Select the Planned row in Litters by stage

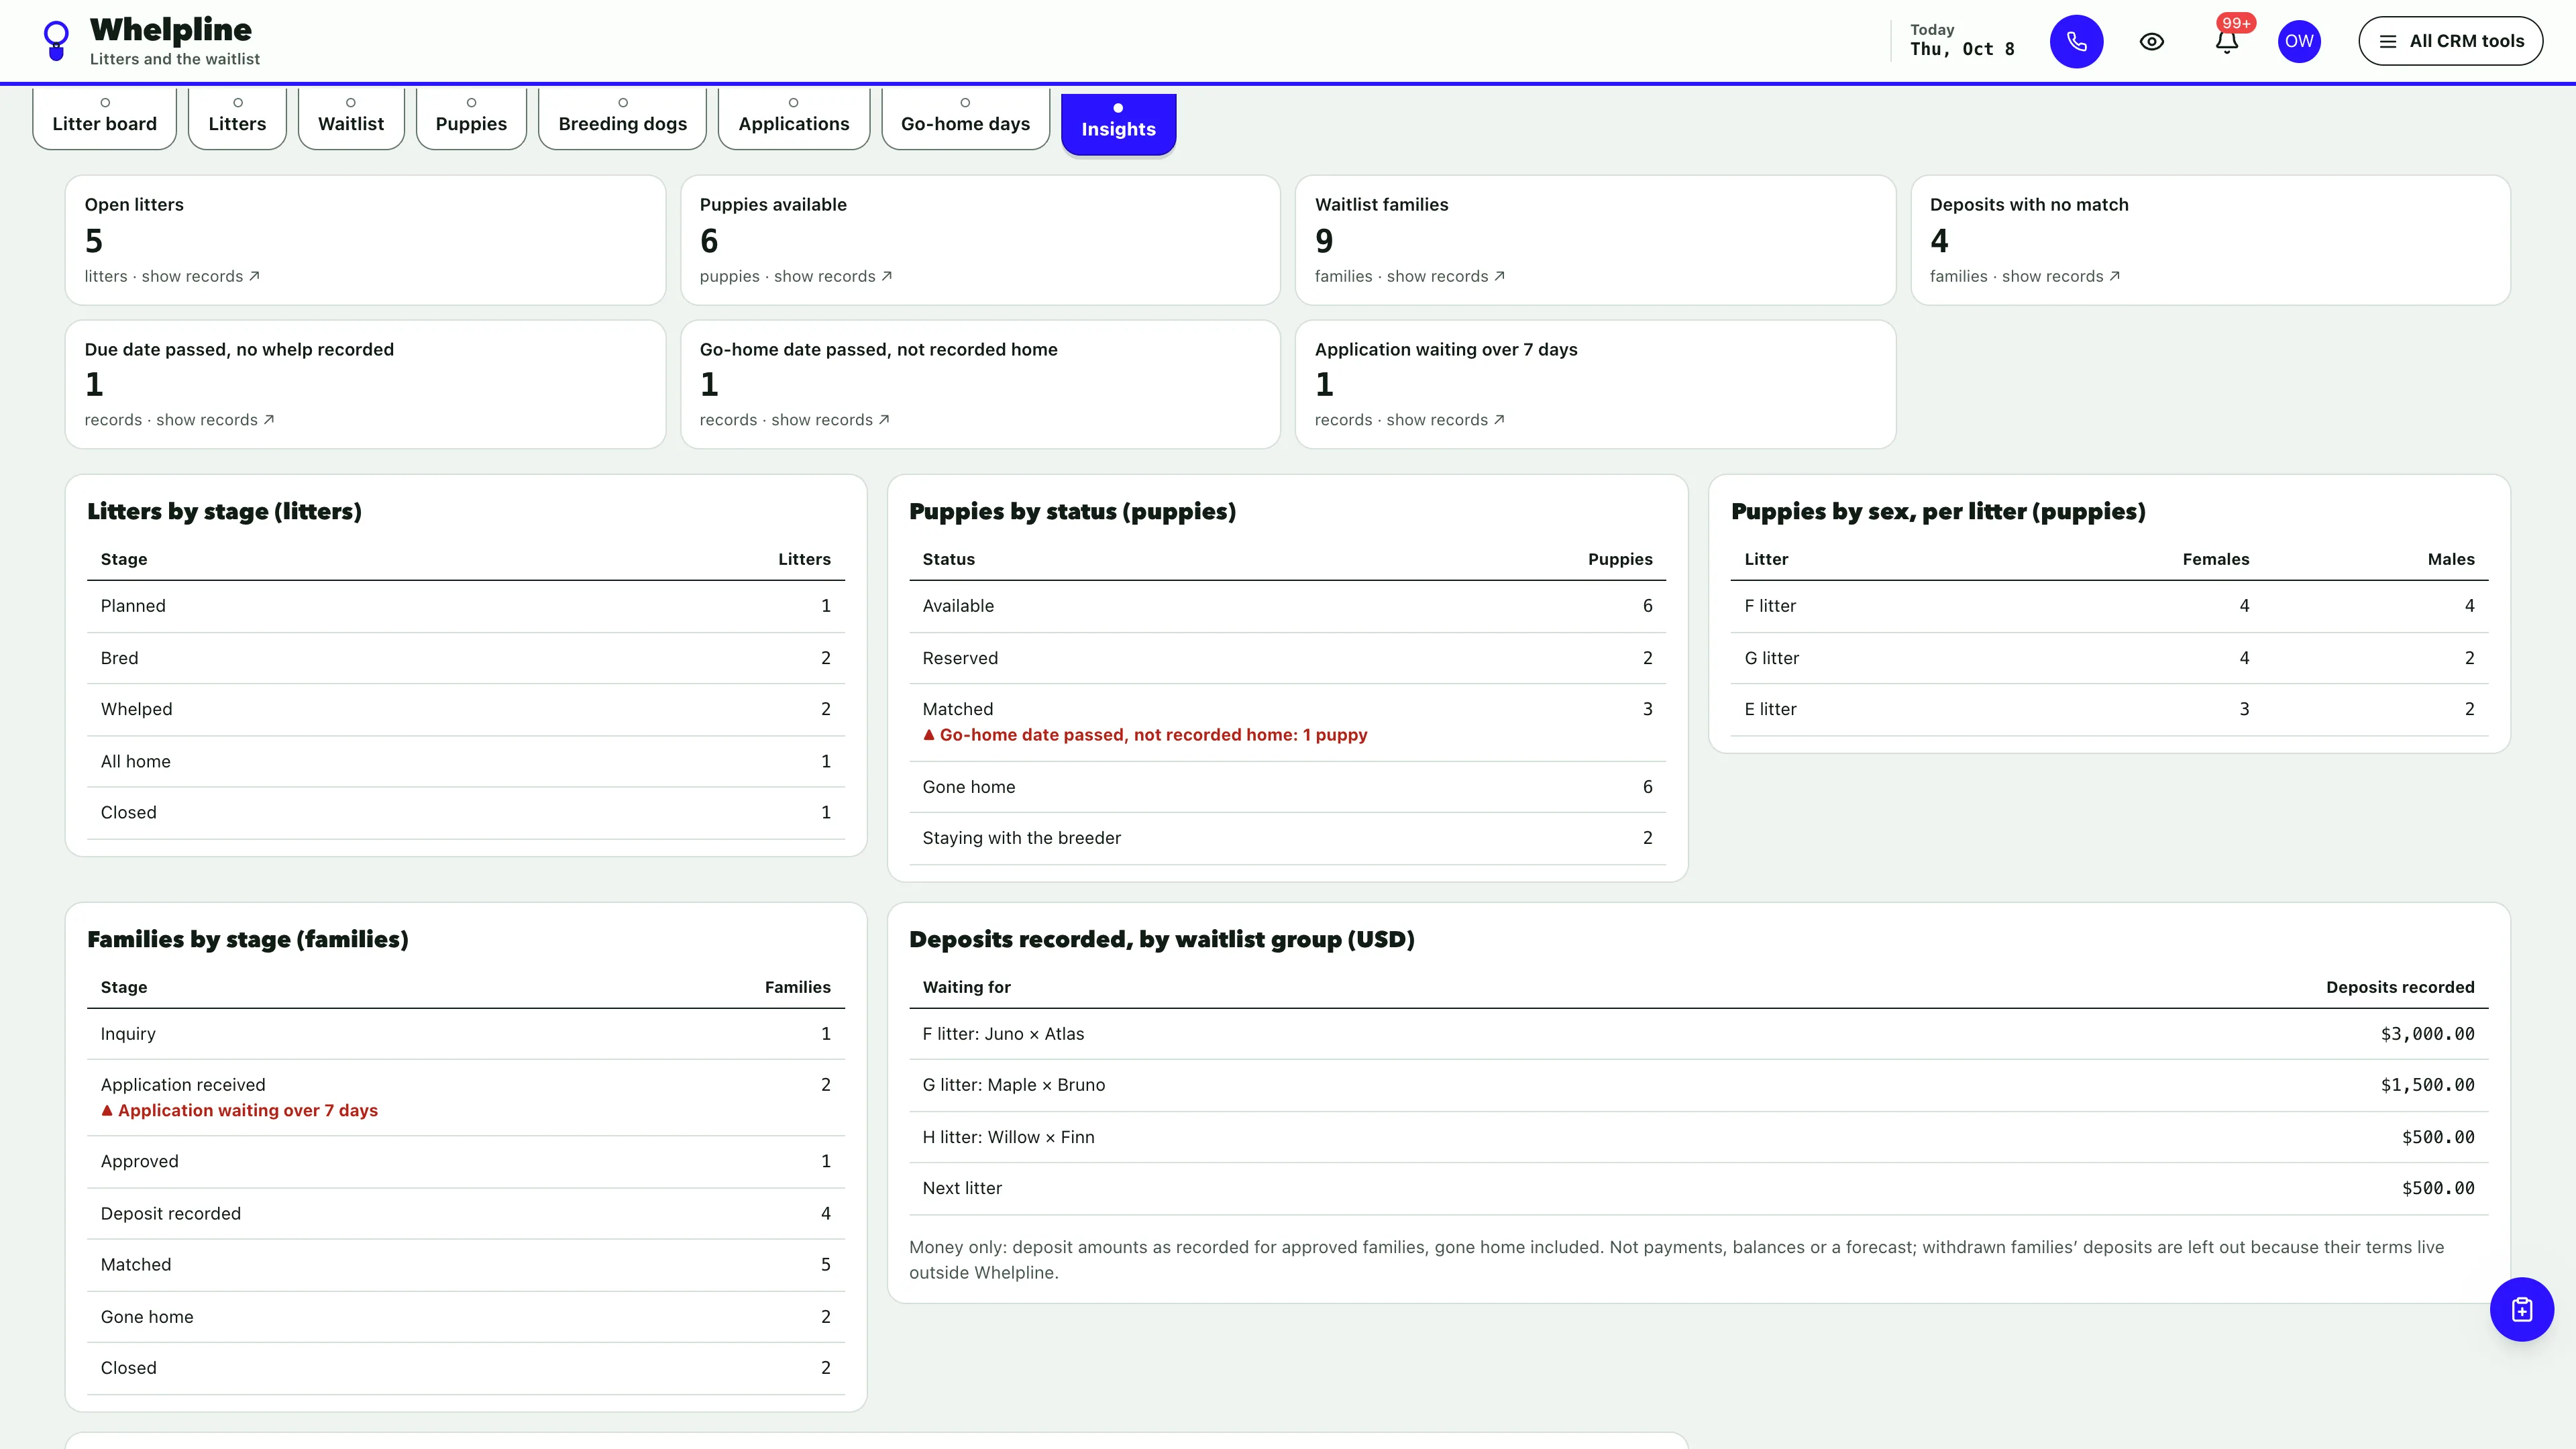pos(465,606)
